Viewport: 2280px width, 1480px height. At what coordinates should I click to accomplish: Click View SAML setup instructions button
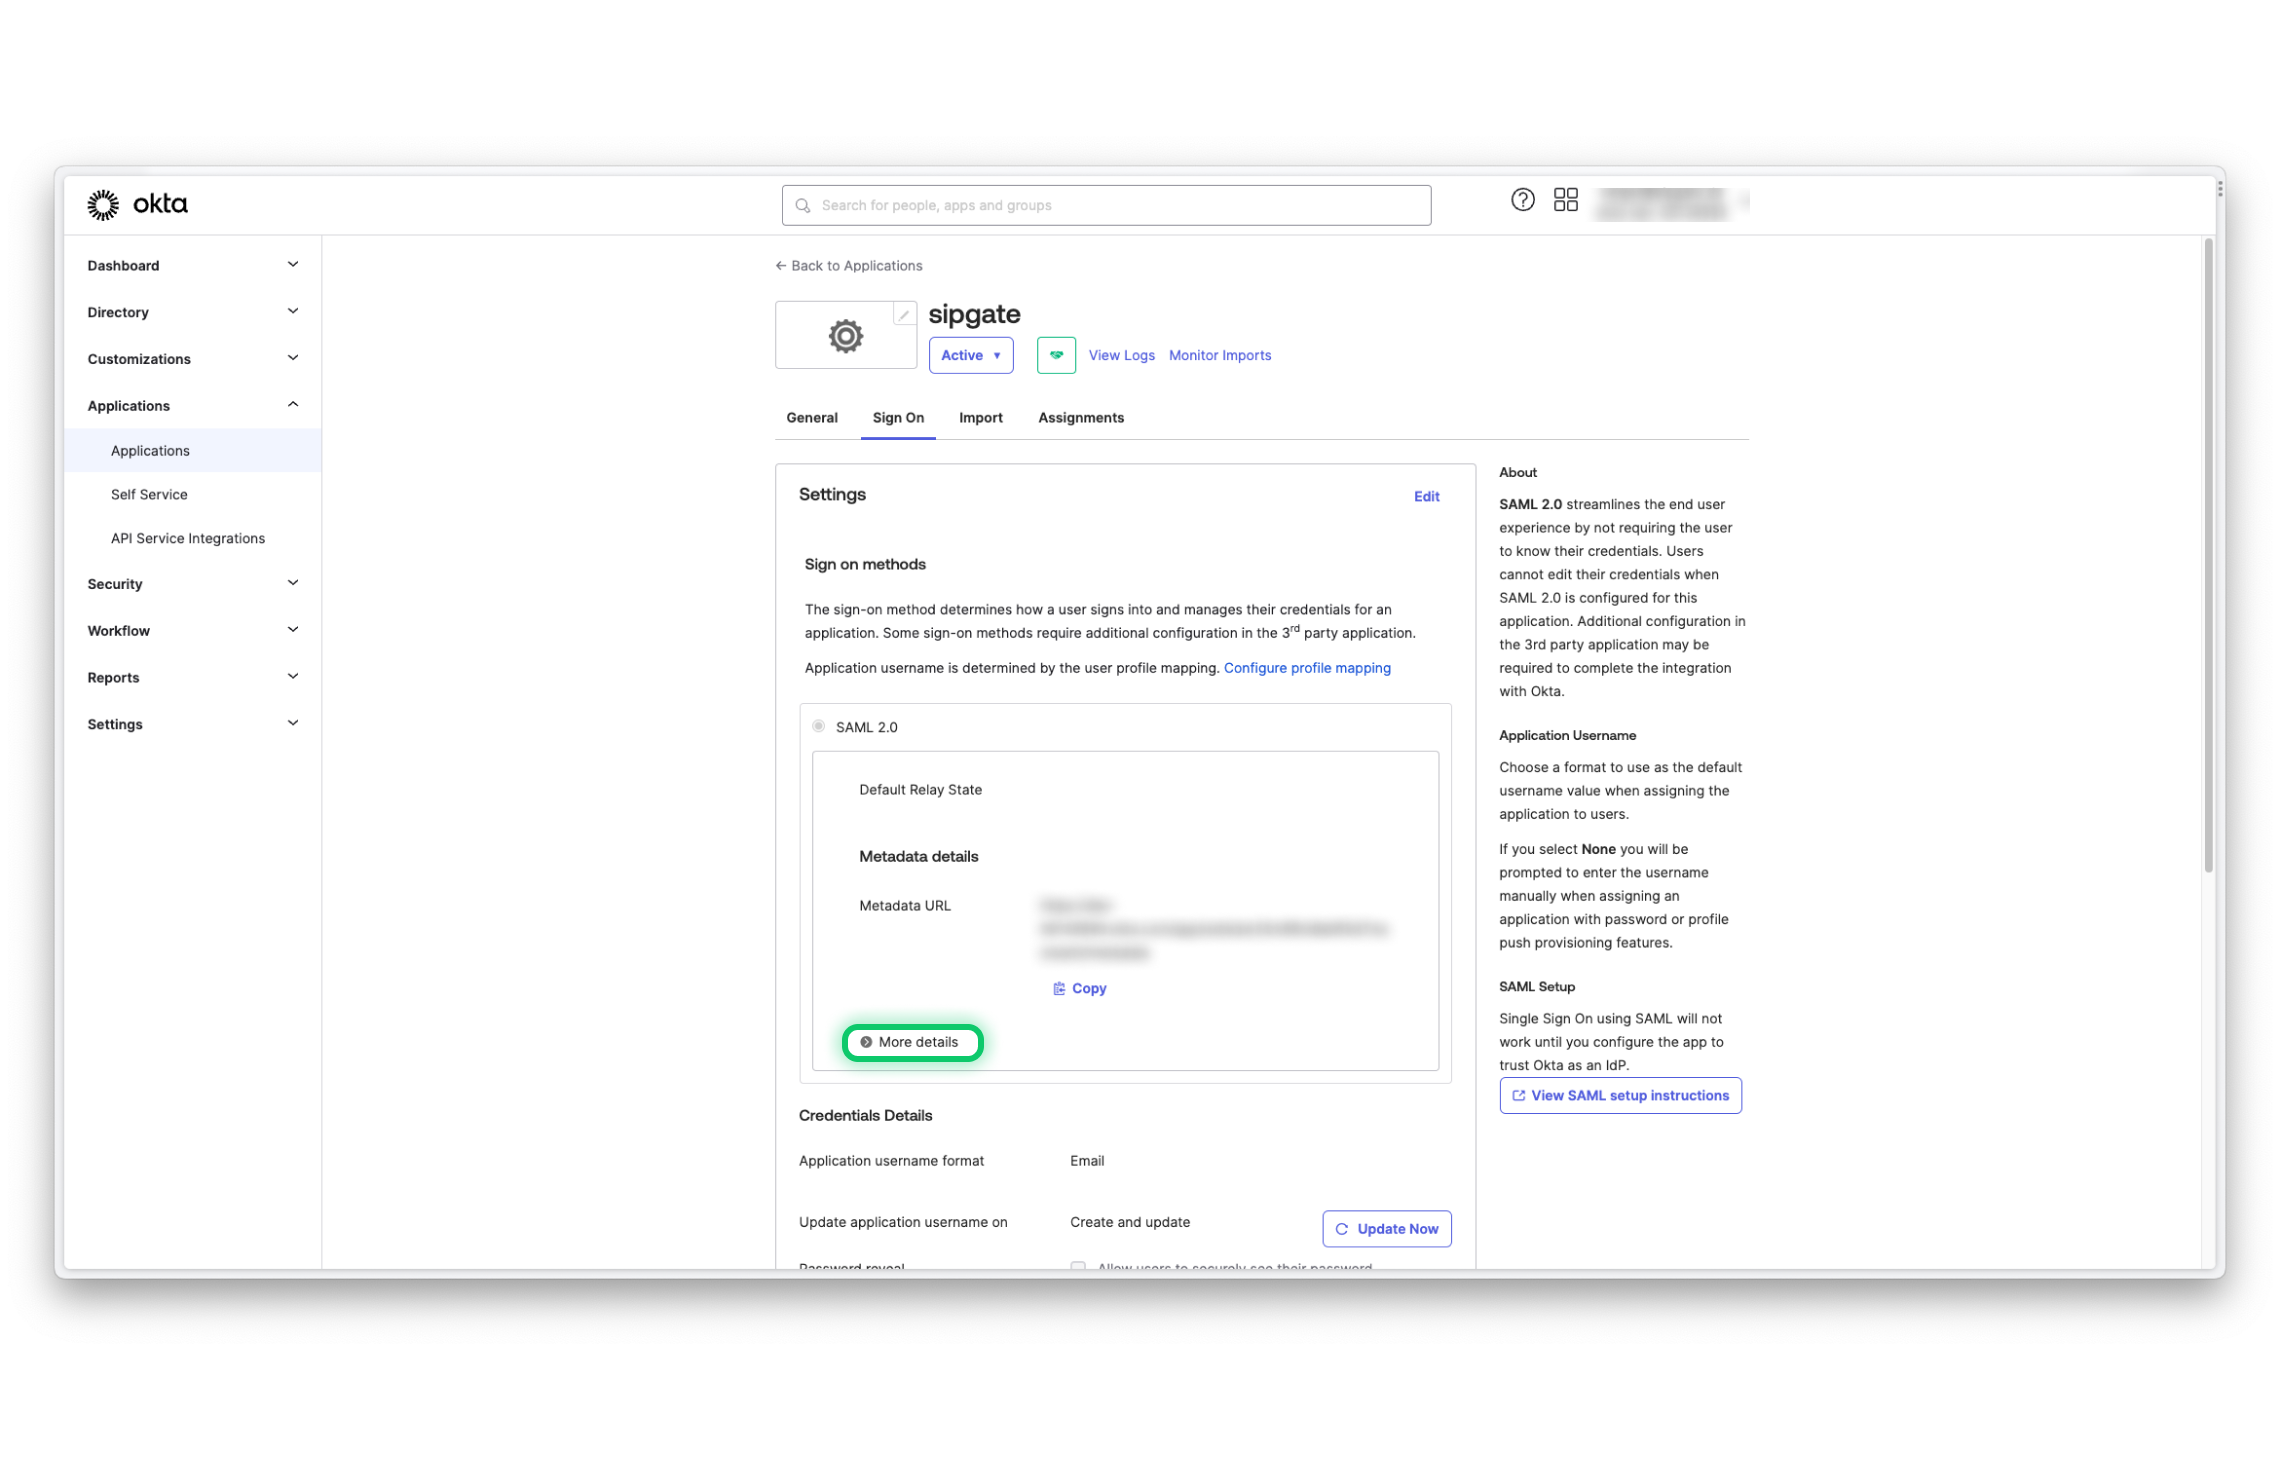[1620, 1096]
